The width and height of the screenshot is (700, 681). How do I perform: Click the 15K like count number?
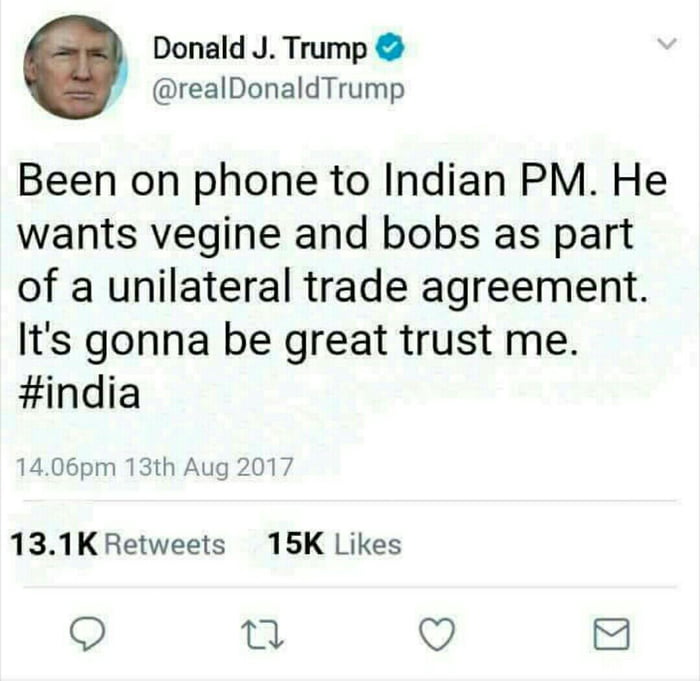click(296, 545)
